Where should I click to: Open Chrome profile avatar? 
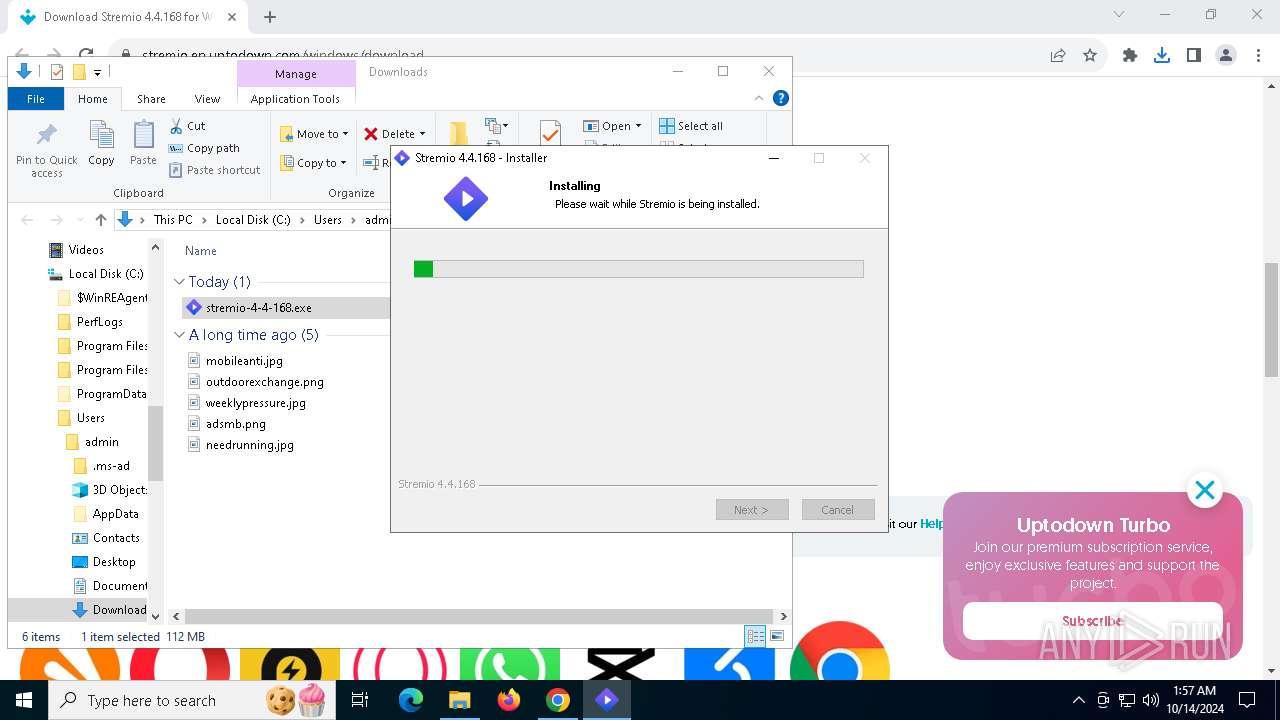point(1226,56)
